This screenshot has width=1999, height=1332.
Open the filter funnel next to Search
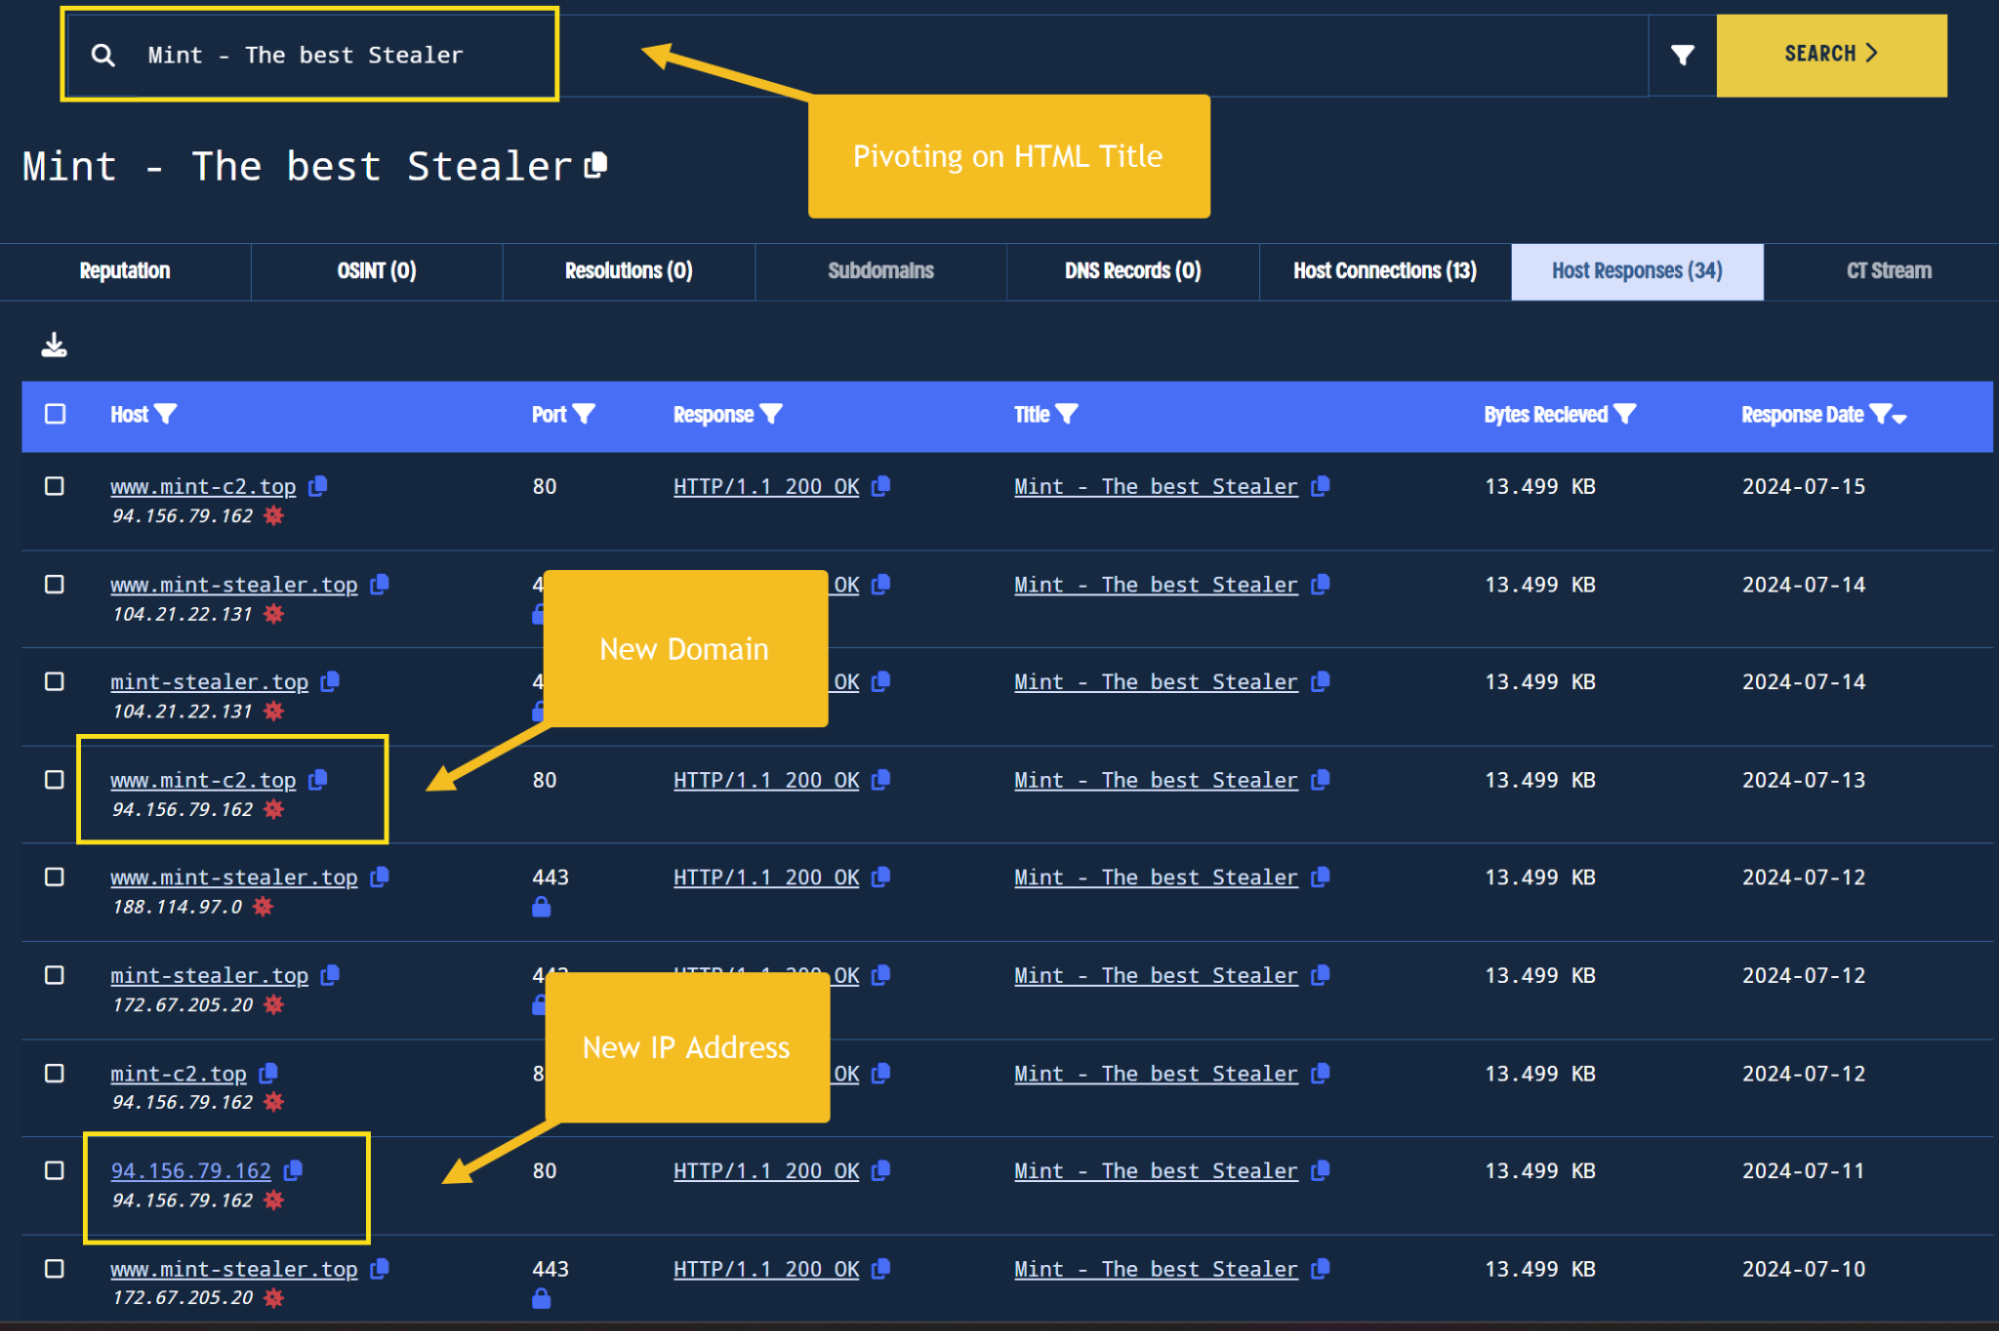coord(1682,55)
